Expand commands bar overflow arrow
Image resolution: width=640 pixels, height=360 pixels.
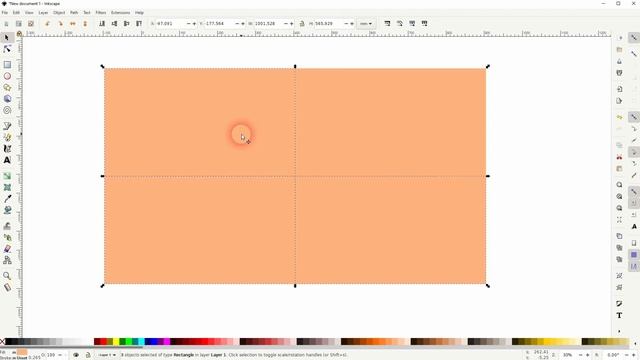click(619, 331)
